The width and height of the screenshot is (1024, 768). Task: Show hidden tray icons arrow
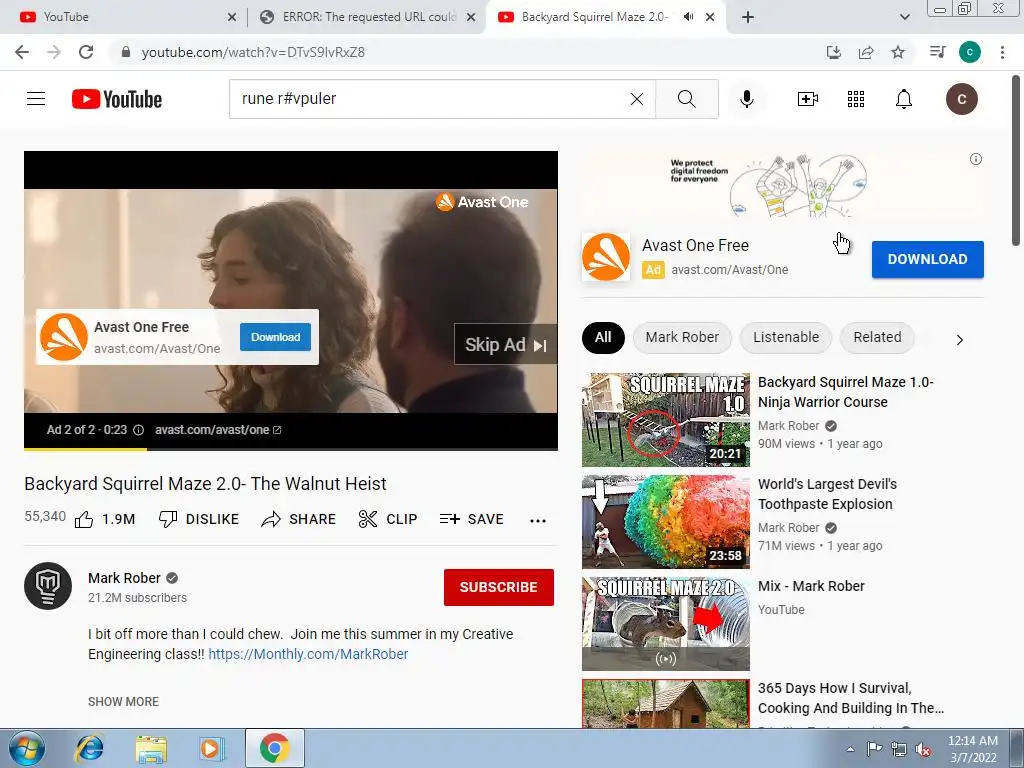tap(850, 749)
